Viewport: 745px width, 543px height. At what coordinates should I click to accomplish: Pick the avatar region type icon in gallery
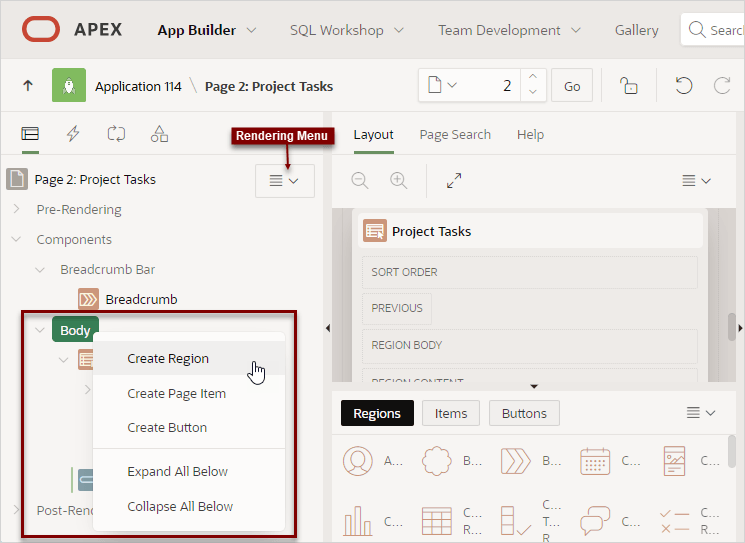coord(358,461)
